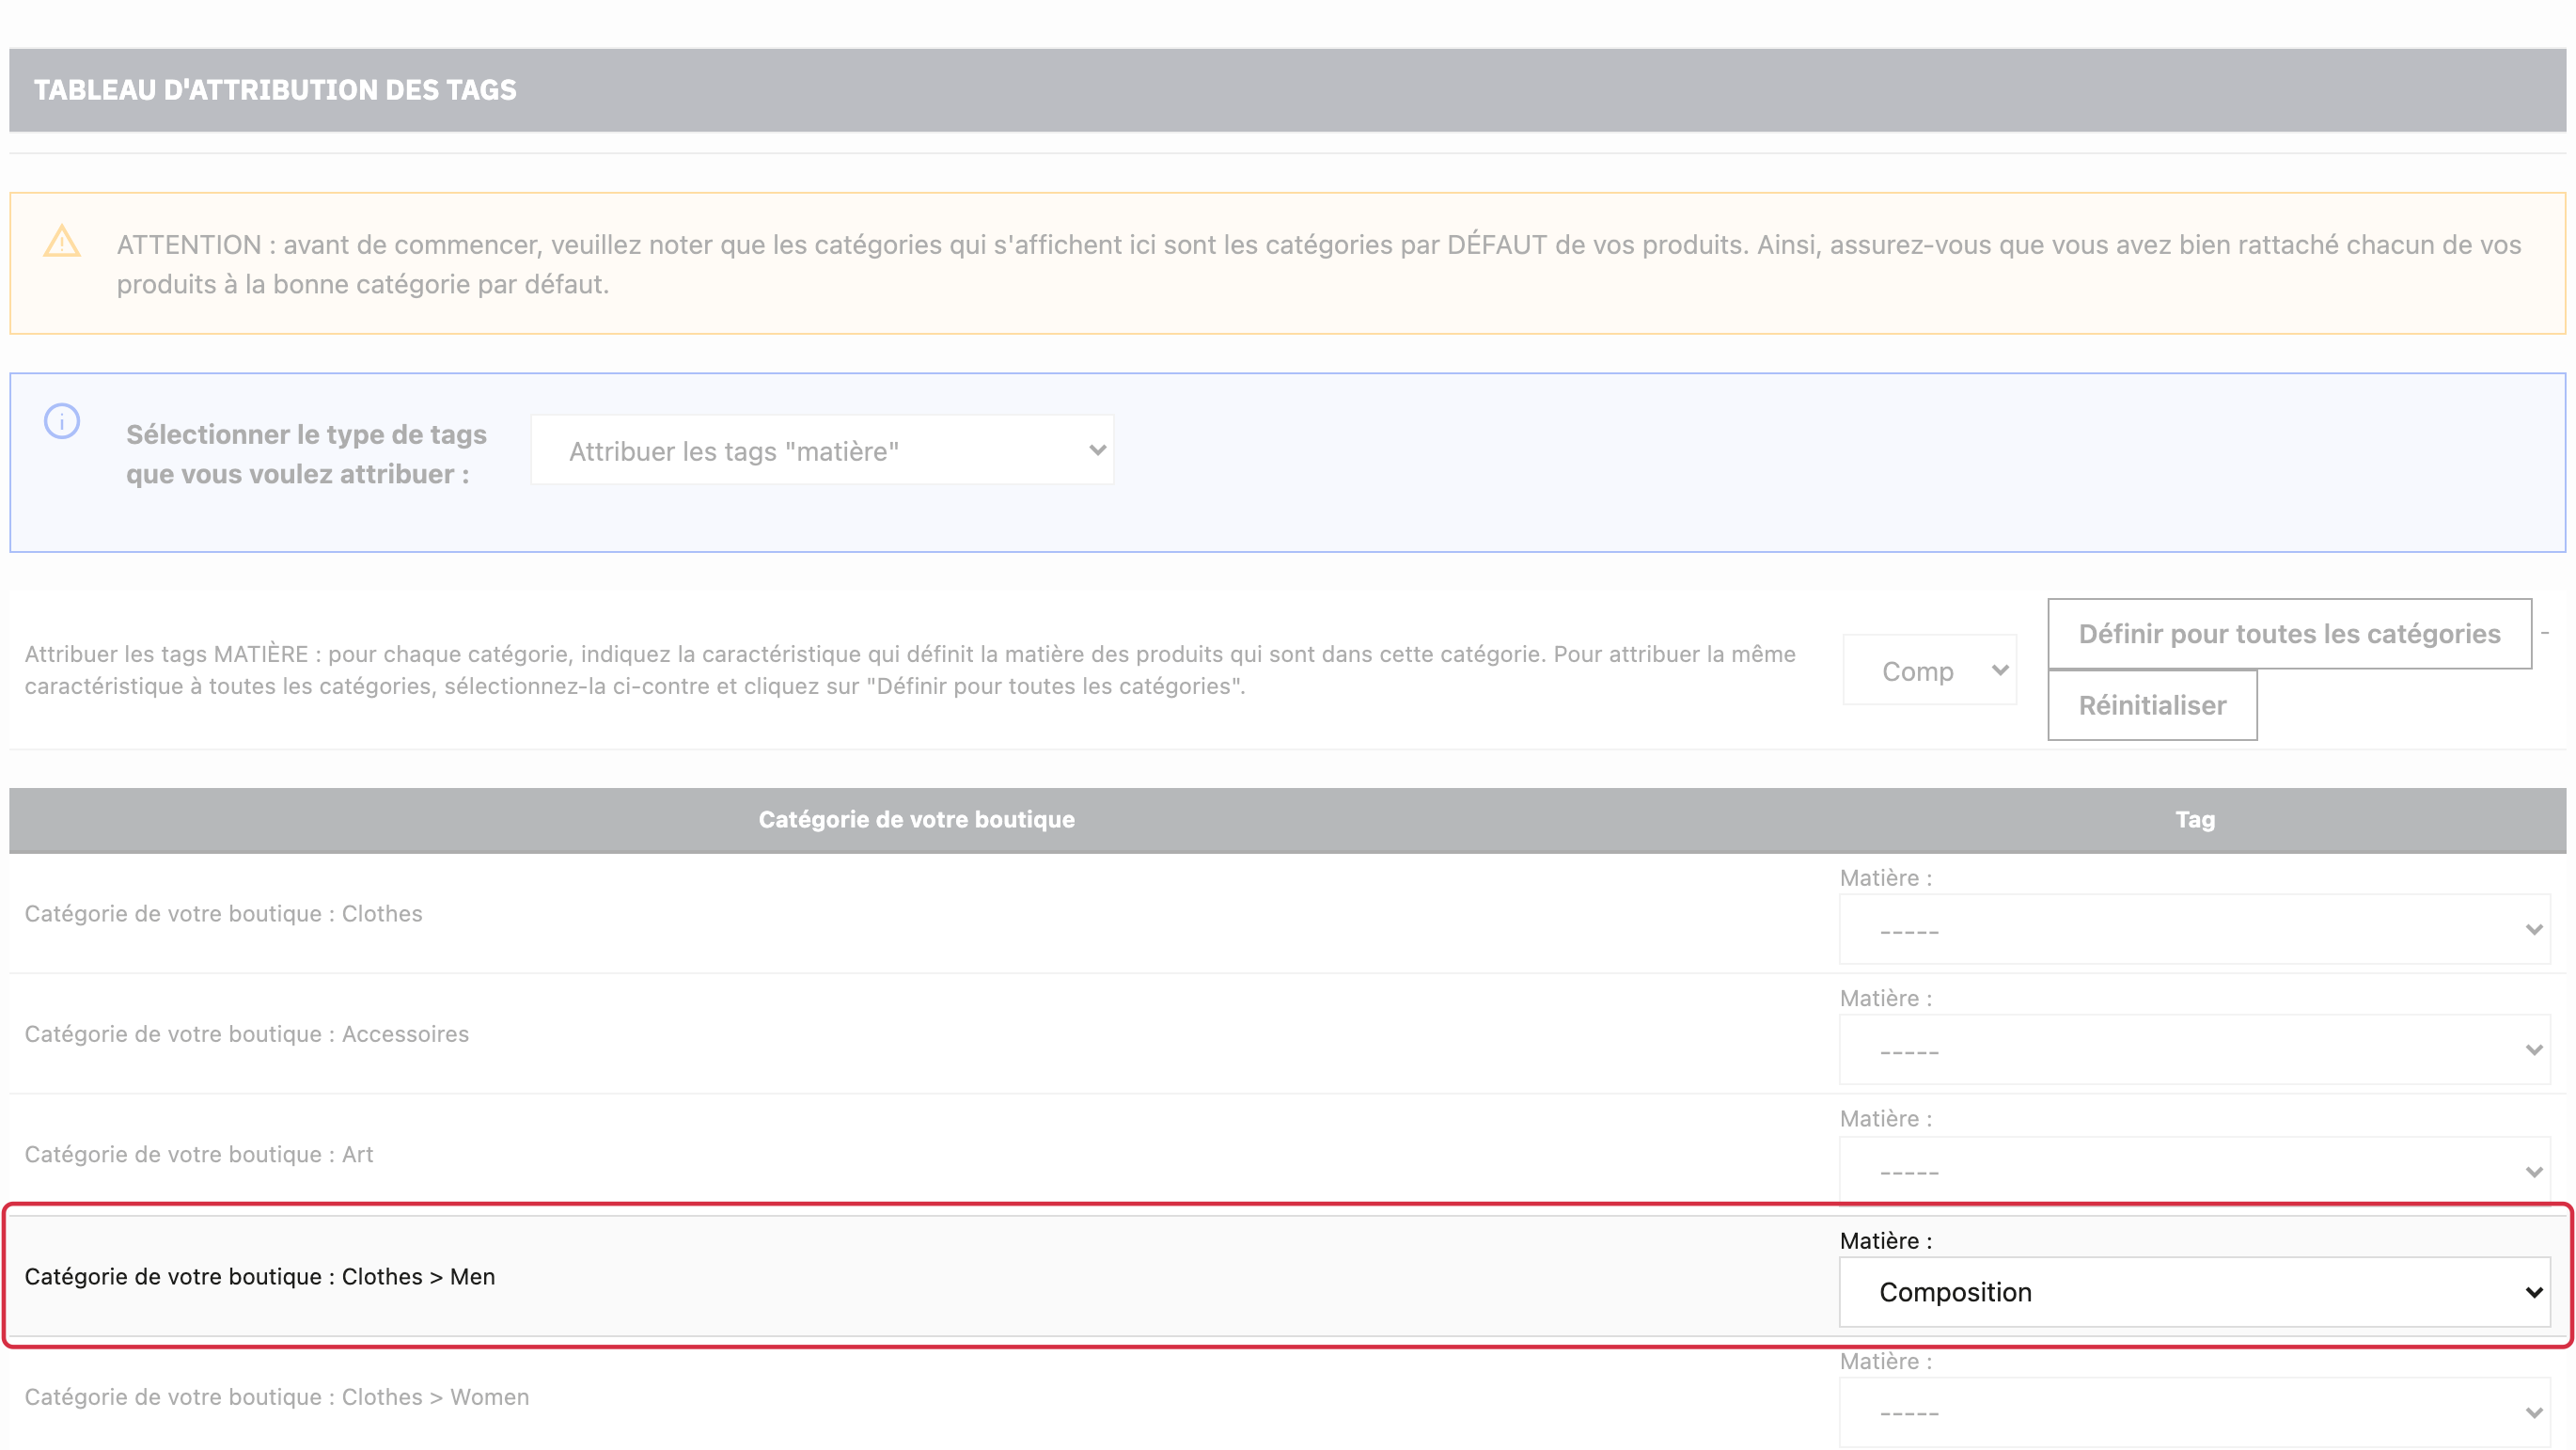Open Matière dropdown for Clothes category
The height and width of the screenshot is (1450, 2576).
2195,930
